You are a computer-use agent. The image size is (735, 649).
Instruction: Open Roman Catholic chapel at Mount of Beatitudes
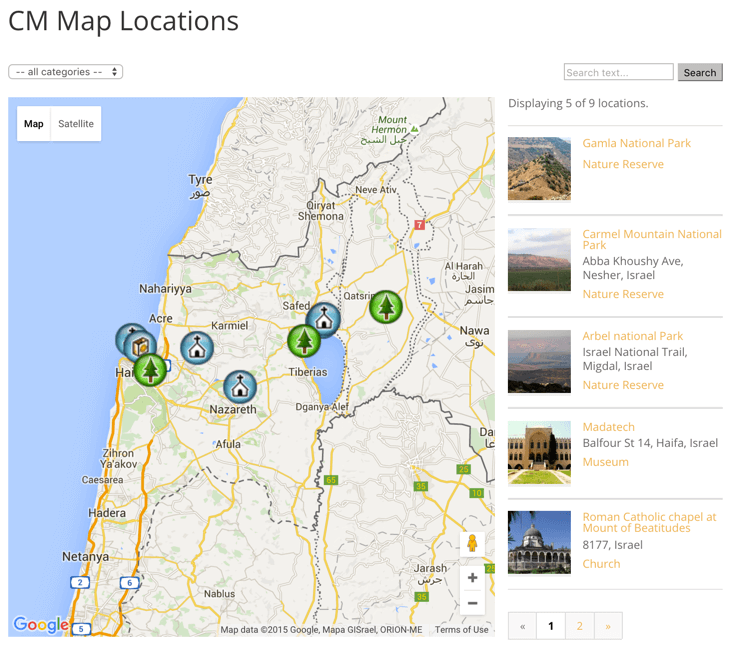[649, 522]
